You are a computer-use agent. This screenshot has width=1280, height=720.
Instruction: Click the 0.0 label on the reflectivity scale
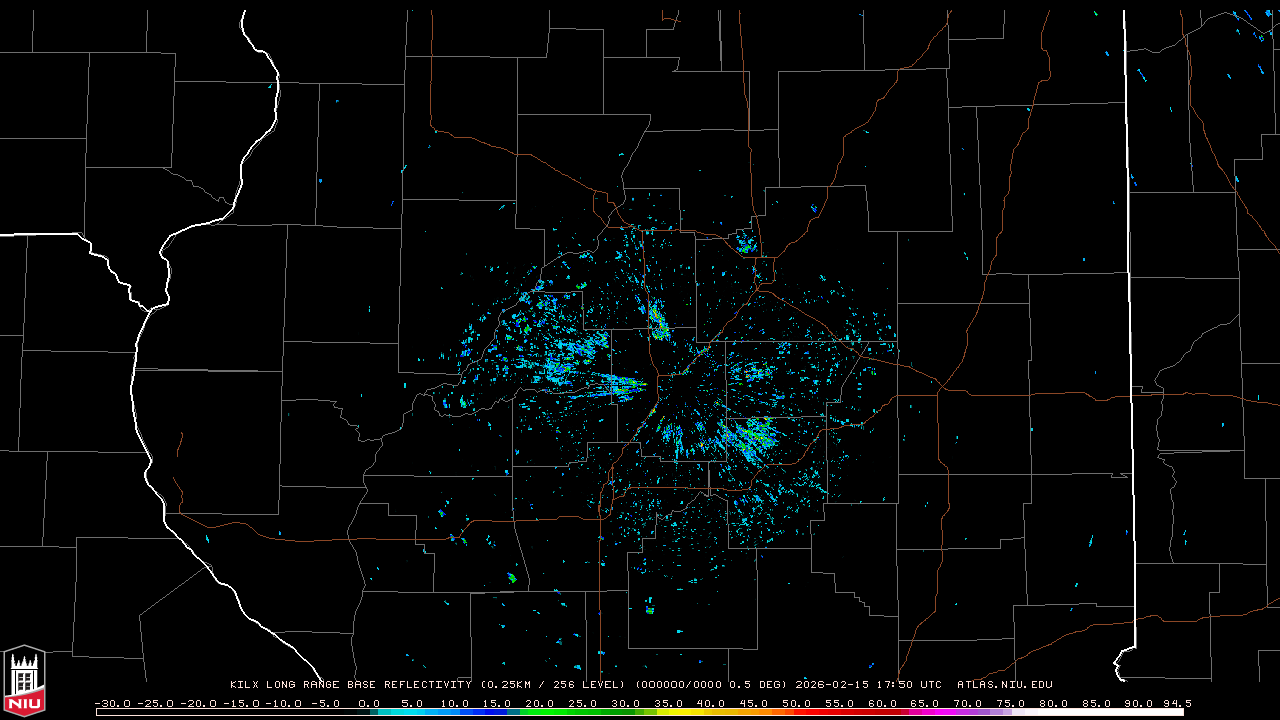point(369,703)
